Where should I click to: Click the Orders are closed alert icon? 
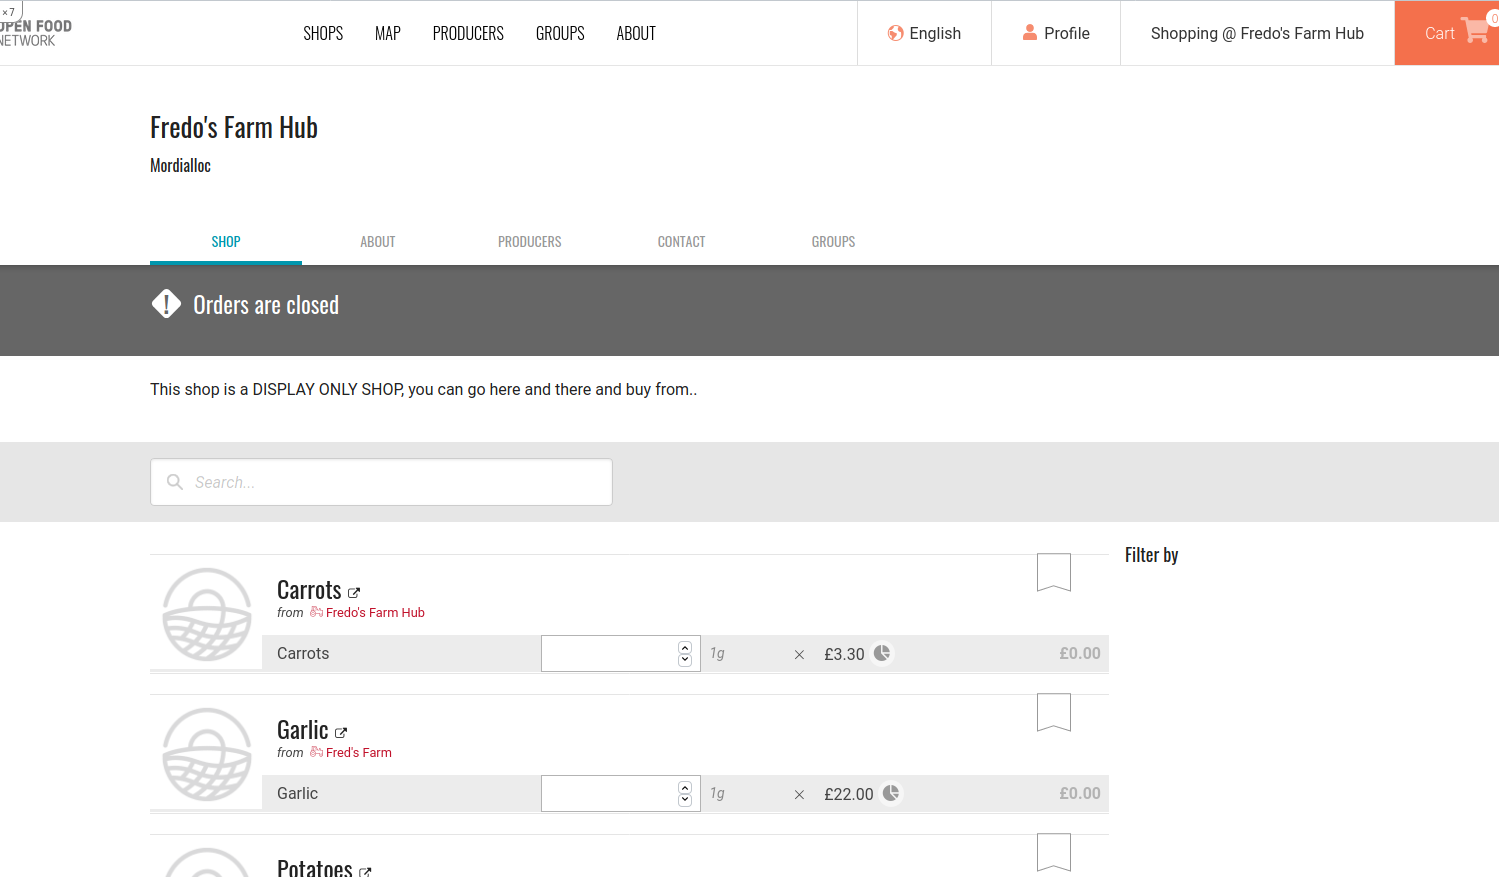[166, 304]
